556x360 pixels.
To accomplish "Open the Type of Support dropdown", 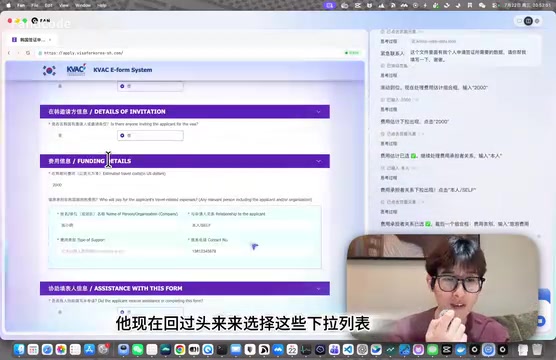I will click(119, 251).
